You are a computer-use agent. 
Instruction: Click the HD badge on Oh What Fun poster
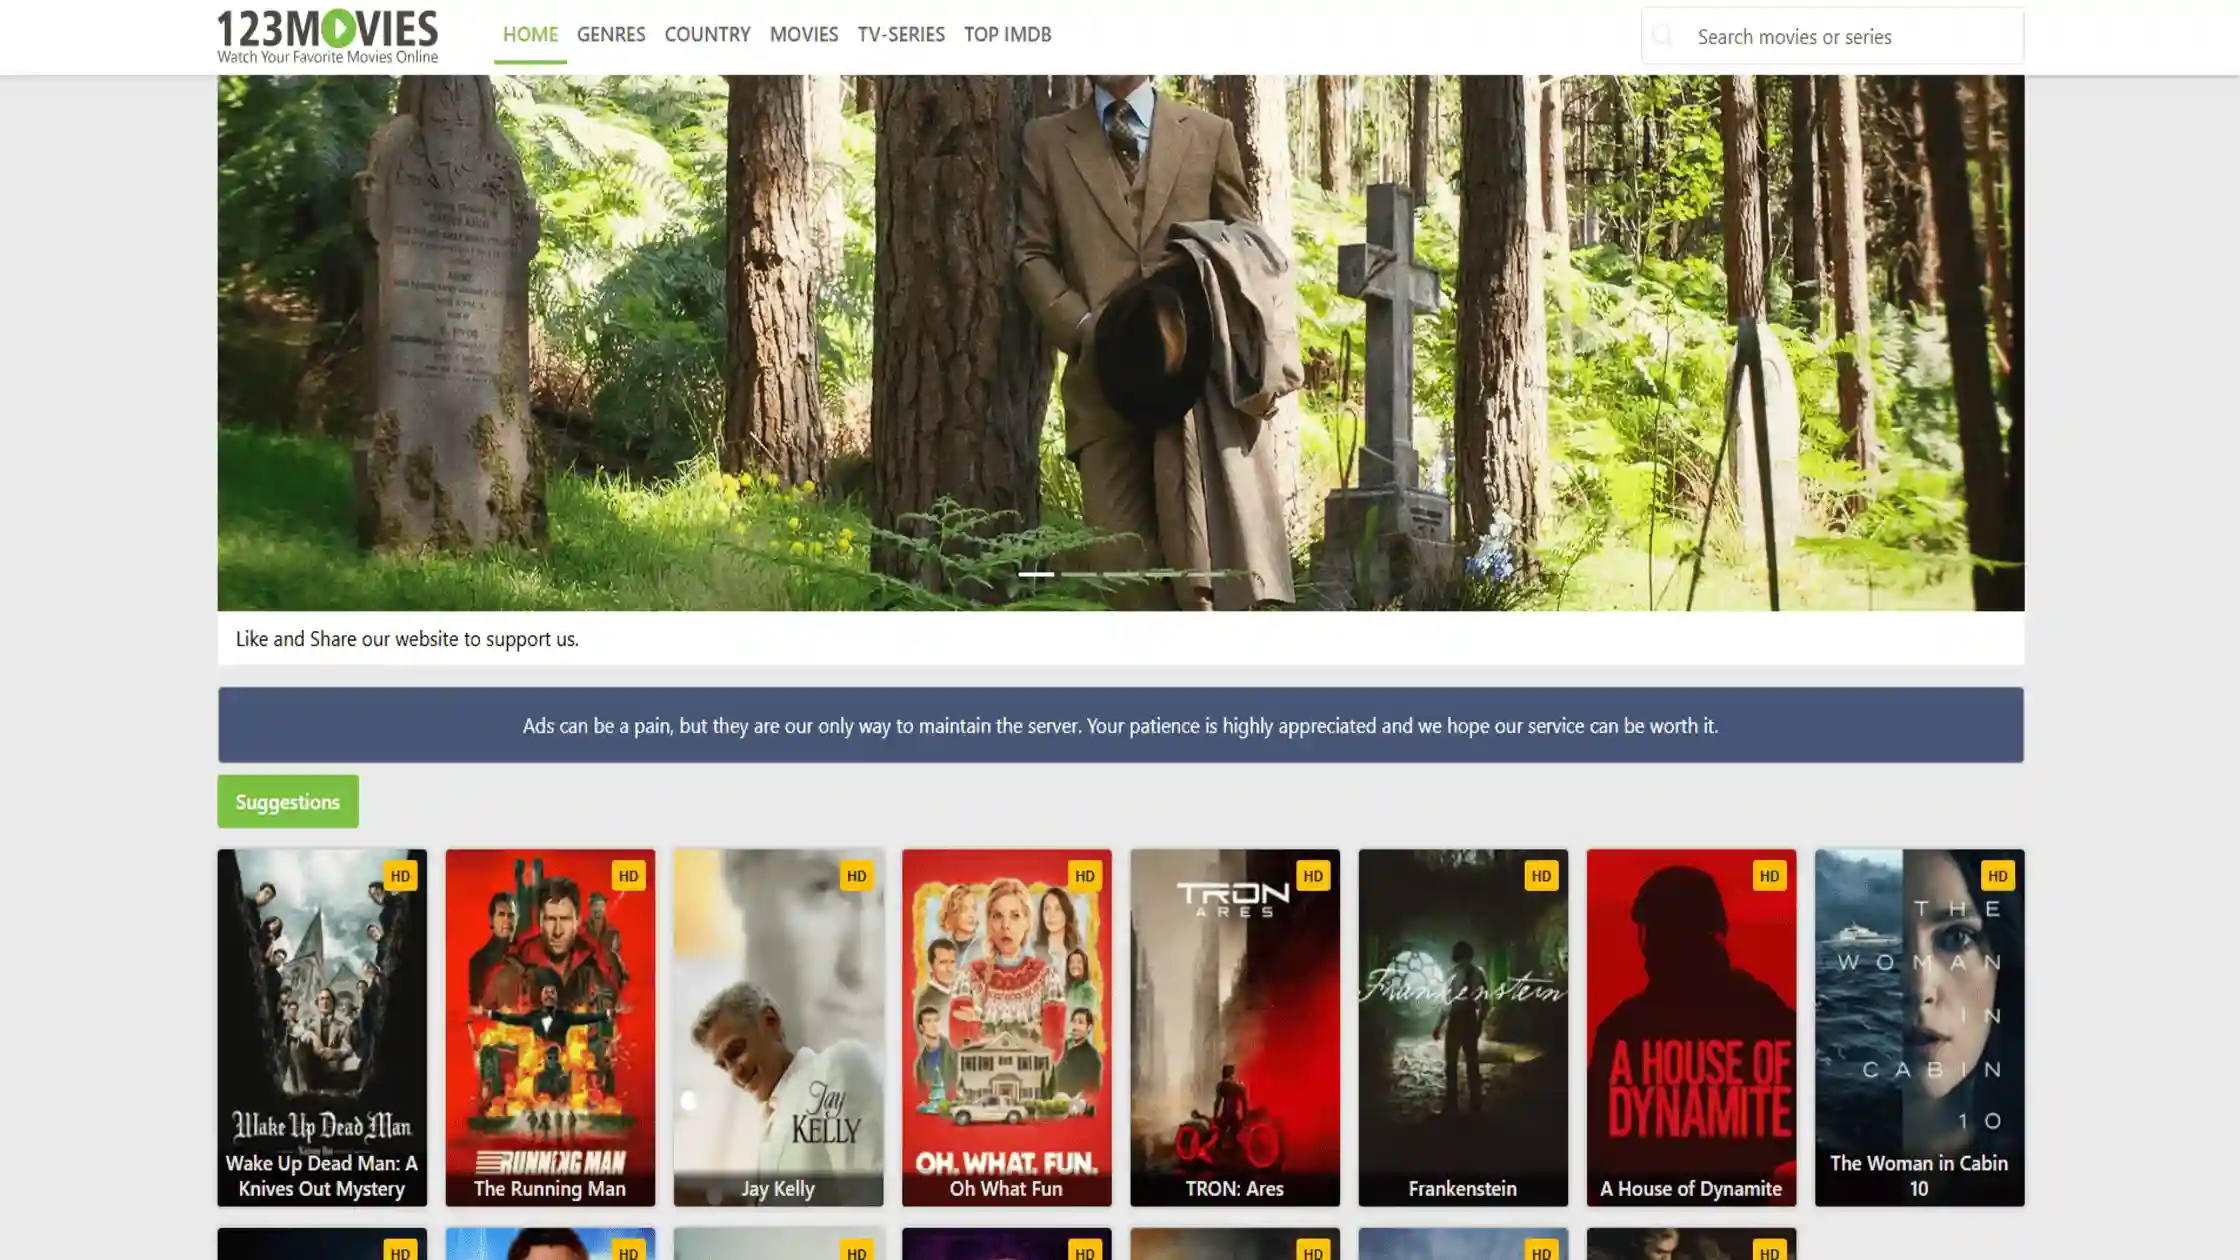click(1084, 875)
